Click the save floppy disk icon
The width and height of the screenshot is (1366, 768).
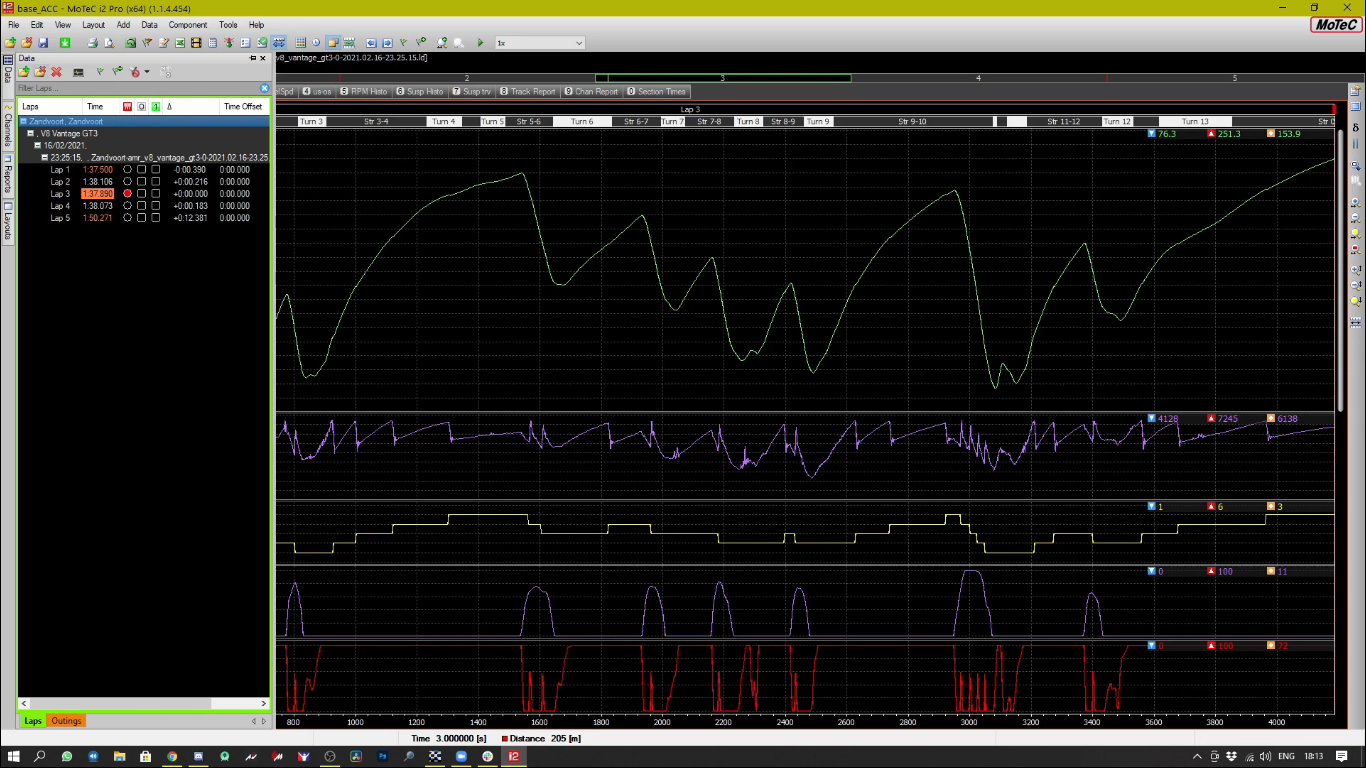(x=42, y=43)
